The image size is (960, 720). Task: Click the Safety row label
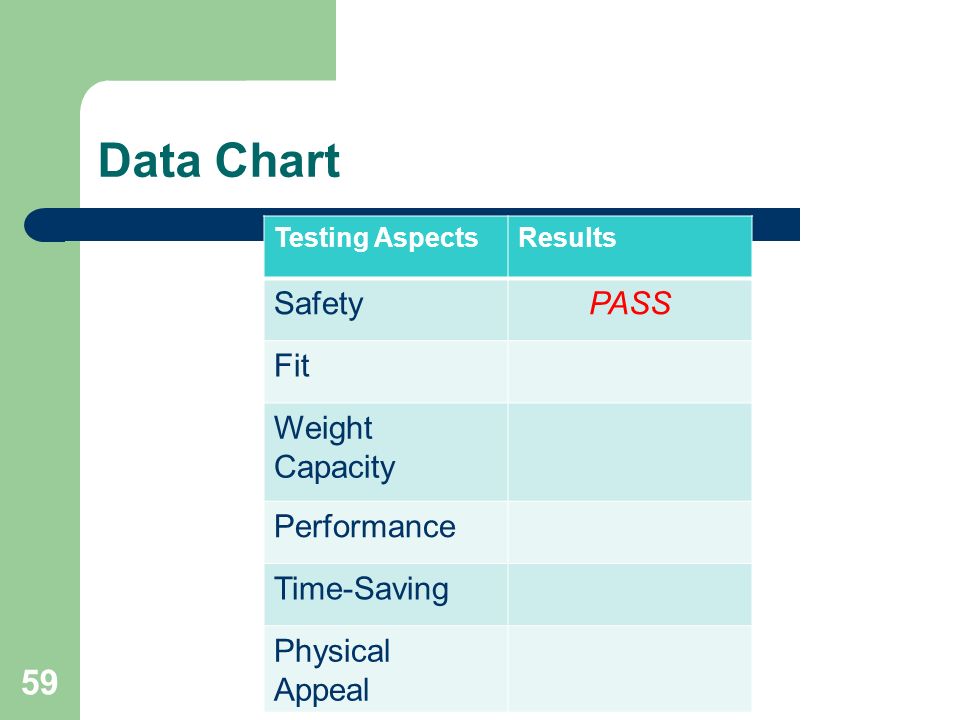pyautogui.click(x=318, y=304)
